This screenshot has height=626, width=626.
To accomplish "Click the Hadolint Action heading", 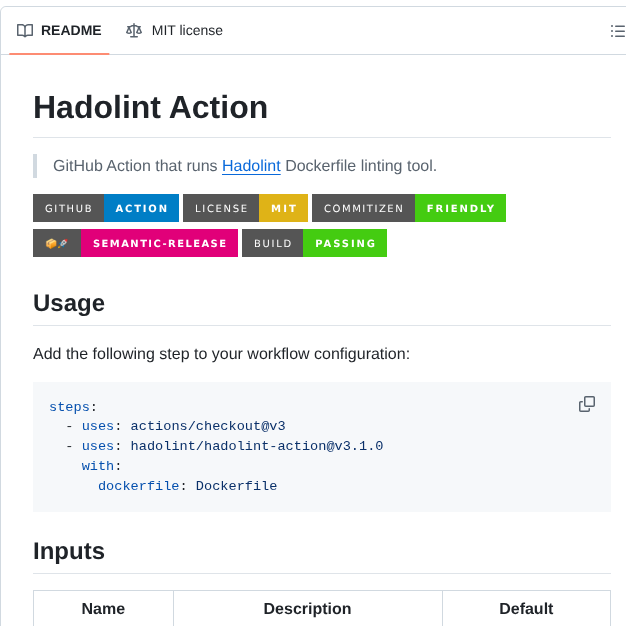I will coord(151,107).
